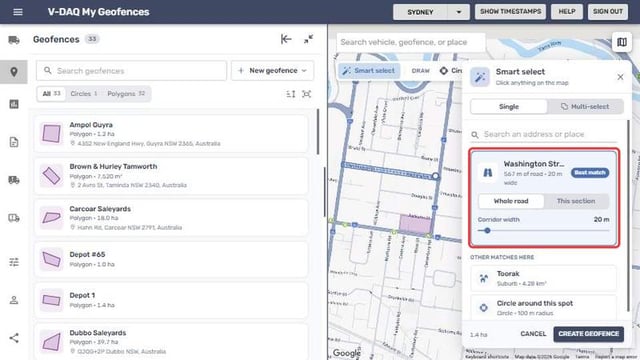
Task: Open the map layers icon
Action: 622,42
